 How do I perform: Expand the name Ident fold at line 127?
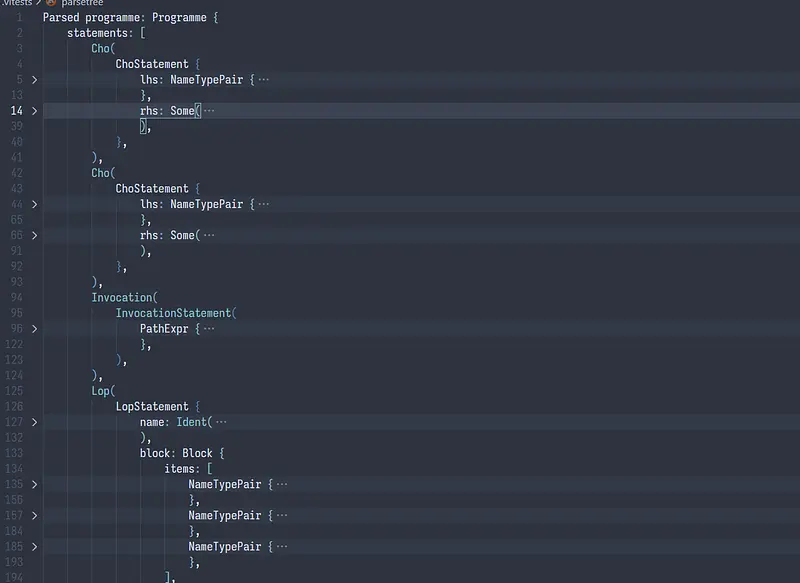pyautogui.click(x=34, y=422)
